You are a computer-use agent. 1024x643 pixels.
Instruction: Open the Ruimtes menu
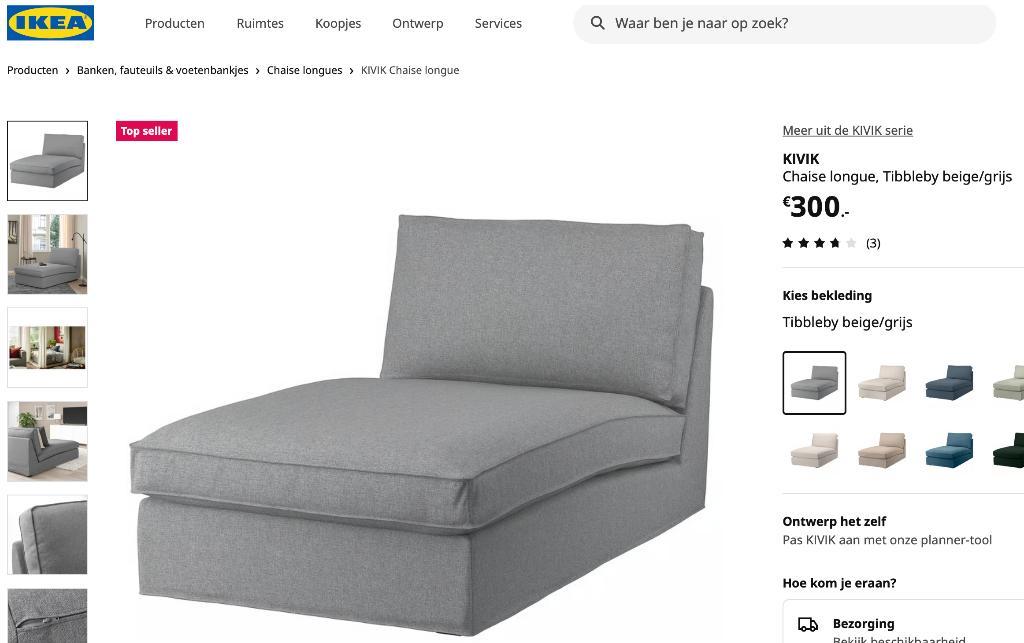260,24
